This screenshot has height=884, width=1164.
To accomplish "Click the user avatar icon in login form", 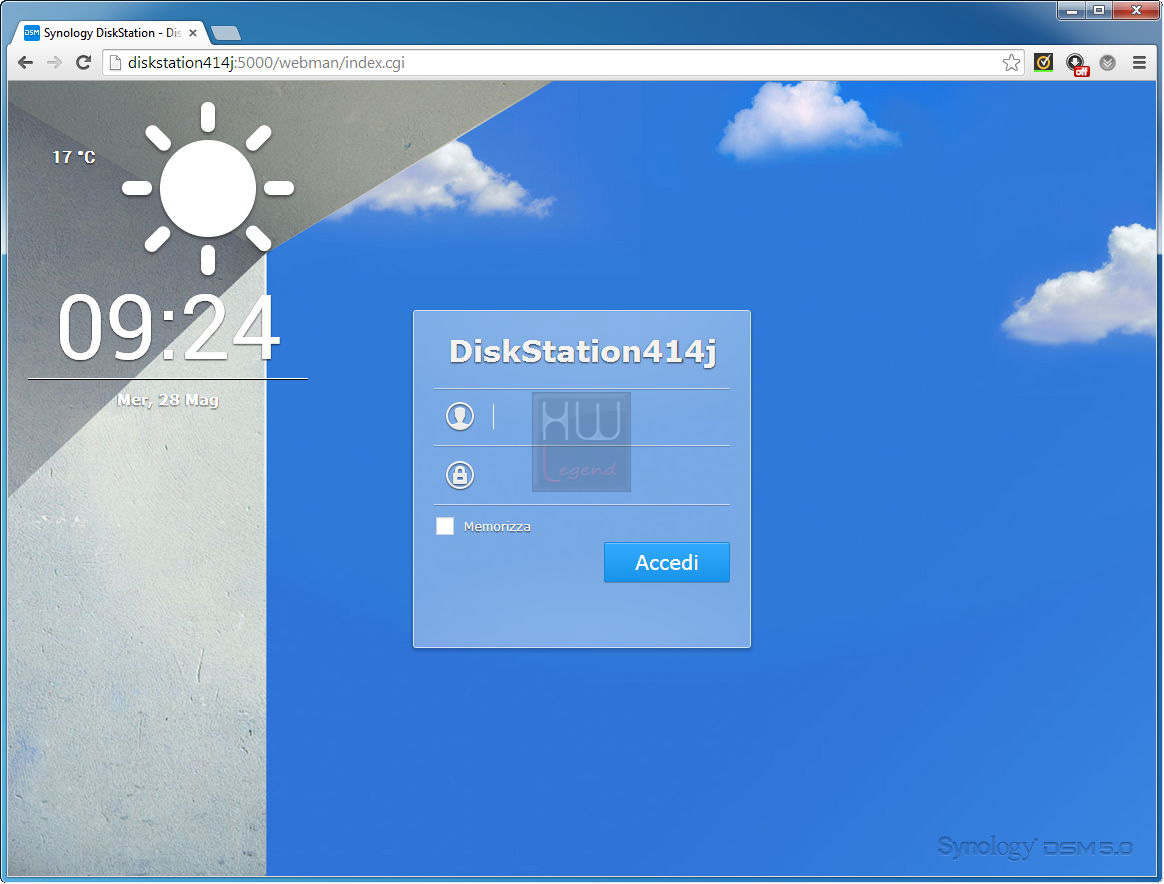I will tap(460, 416).
